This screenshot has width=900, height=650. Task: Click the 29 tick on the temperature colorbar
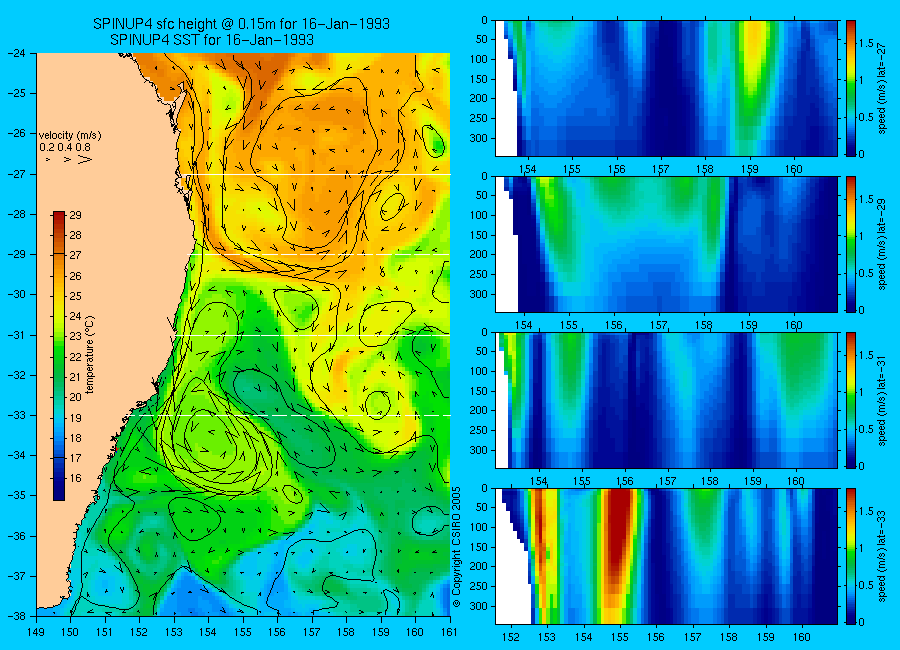(75, 215)
